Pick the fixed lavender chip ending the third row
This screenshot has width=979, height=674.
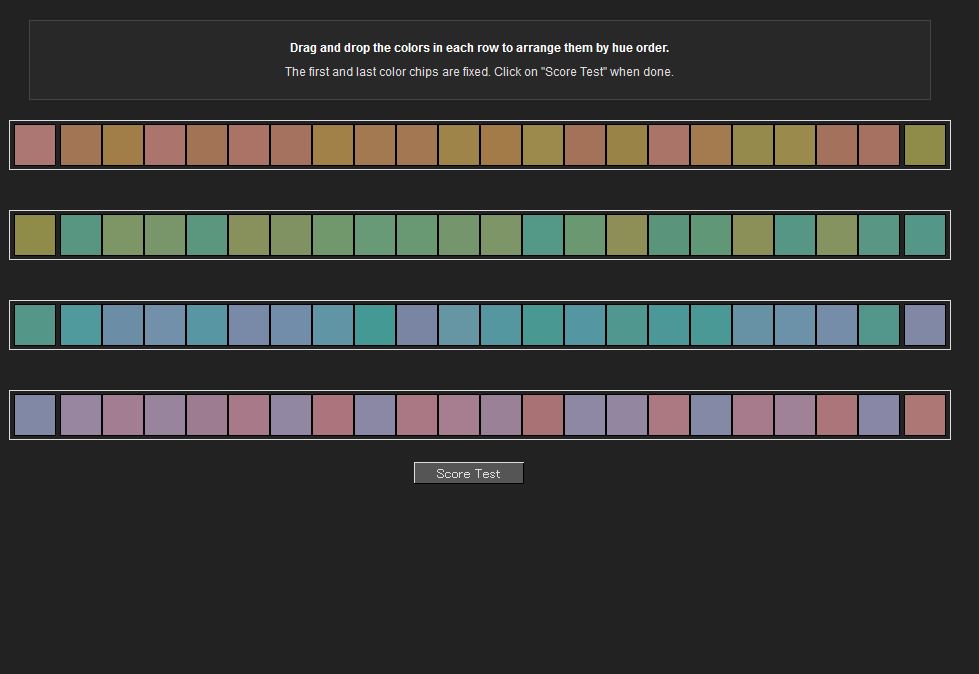coord(924,325)
